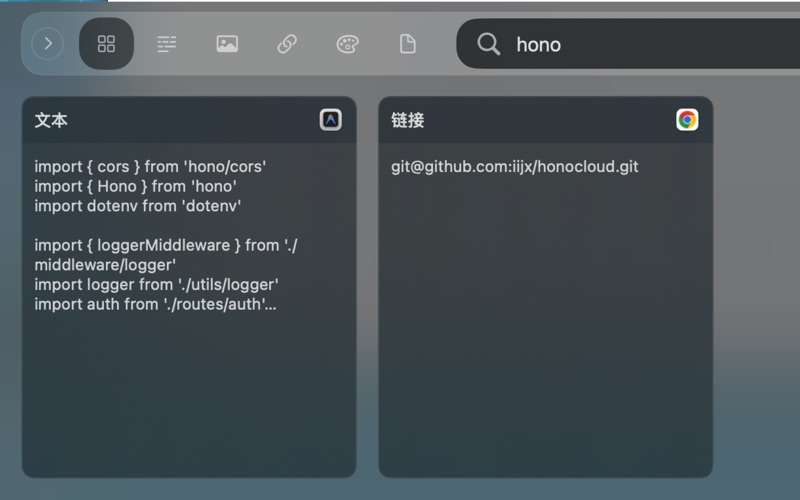The height and width of the screenshot is (500, 800).
Task: Select the 链接 card header
Action: [x=546, y=120]
